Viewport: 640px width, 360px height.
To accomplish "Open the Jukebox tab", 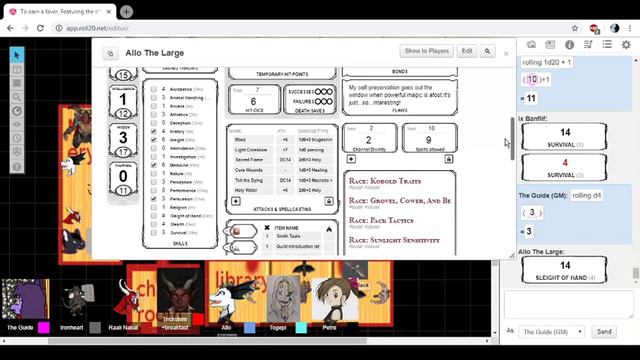I will [588, 44].
